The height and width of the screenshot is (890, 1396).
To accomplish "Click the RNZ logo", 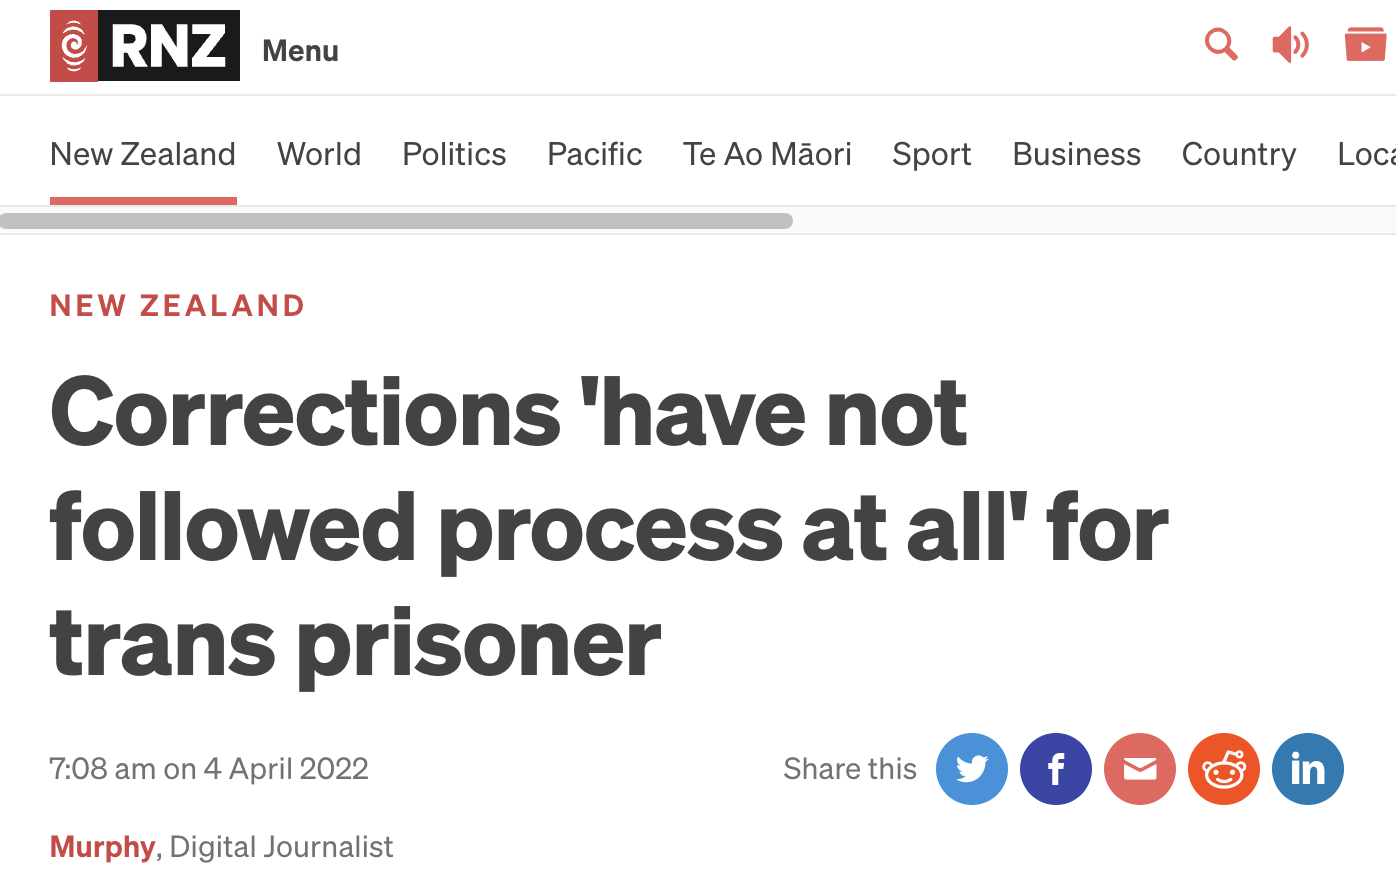I will (x=145, y=46).
